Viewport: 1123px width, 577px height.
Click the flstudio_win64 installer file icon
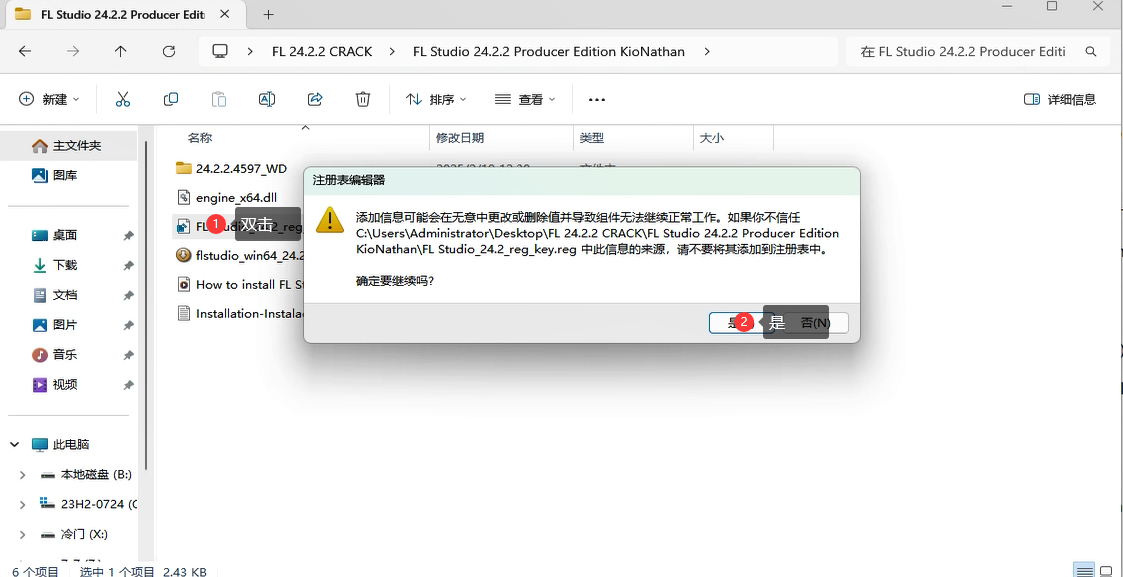pyautogui.click(x=183, y=255)
